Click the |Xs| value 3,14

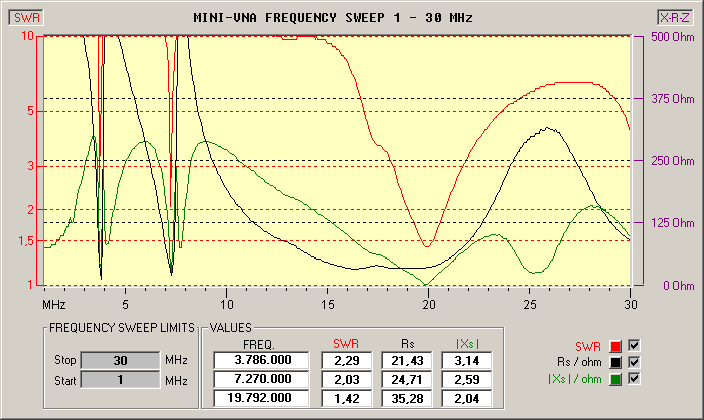point(467,360)
